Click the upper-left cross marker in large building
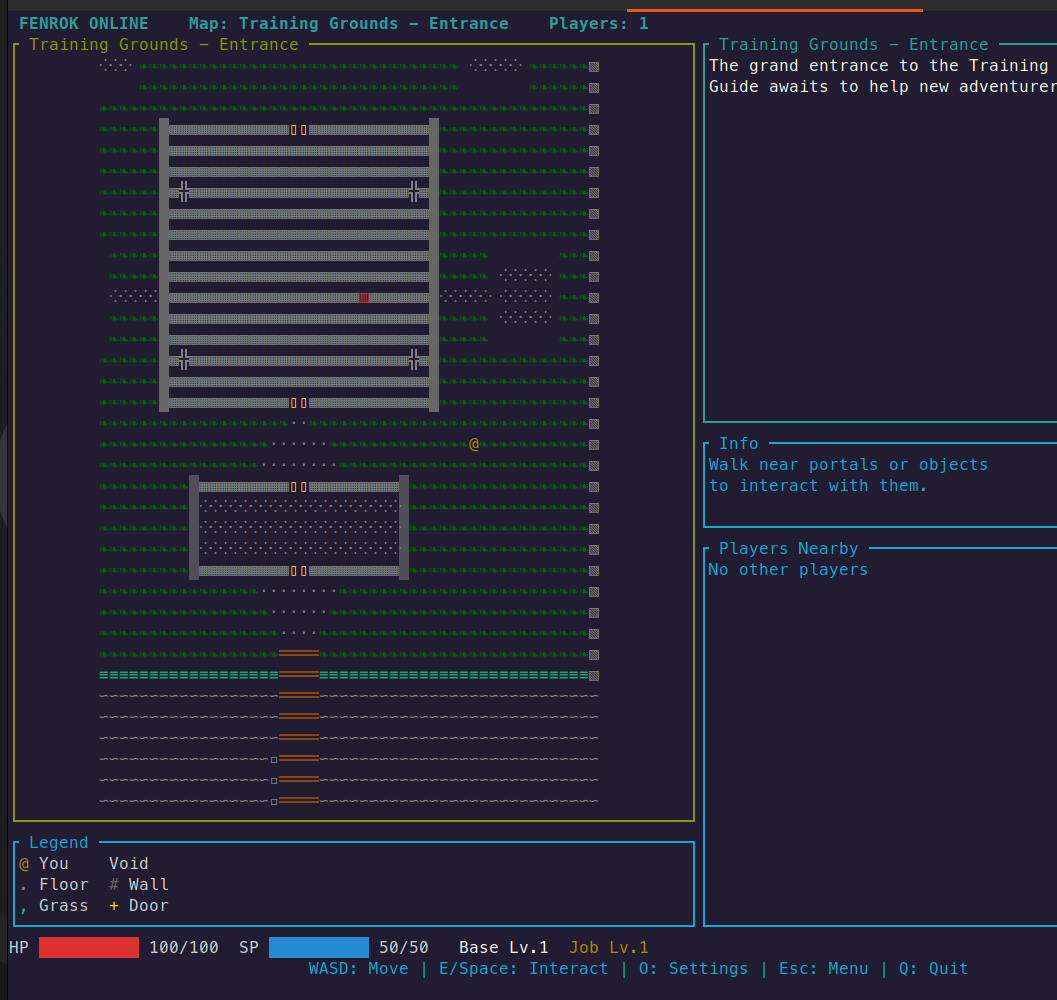 pyautogui.click(x=184, y=191)
